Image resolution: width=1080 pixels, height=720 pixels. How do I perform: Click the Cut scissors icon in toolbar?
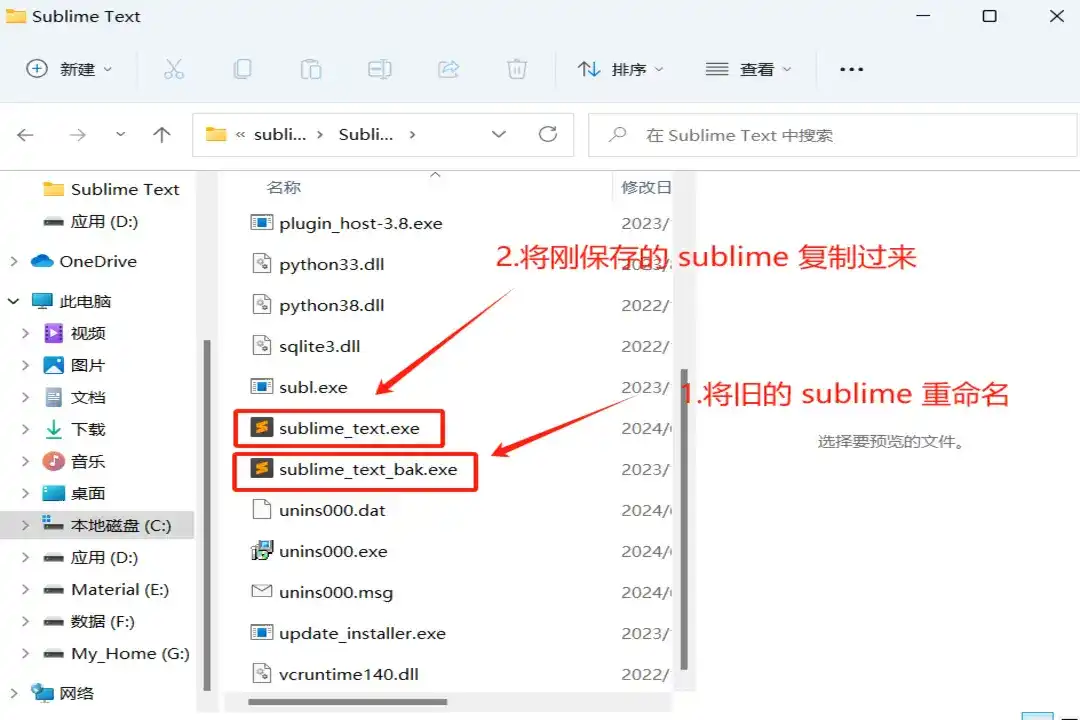[x=174, y=69]
